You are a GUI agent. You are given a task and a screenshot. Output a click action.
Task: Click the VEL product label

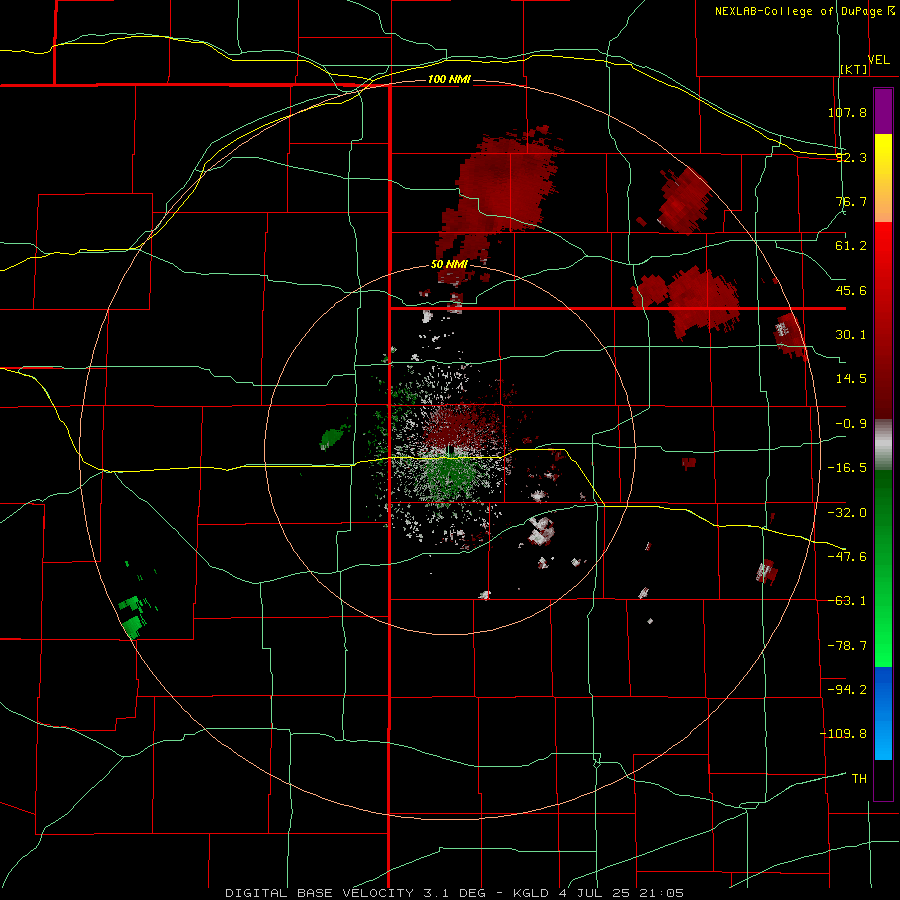[878, 60]
